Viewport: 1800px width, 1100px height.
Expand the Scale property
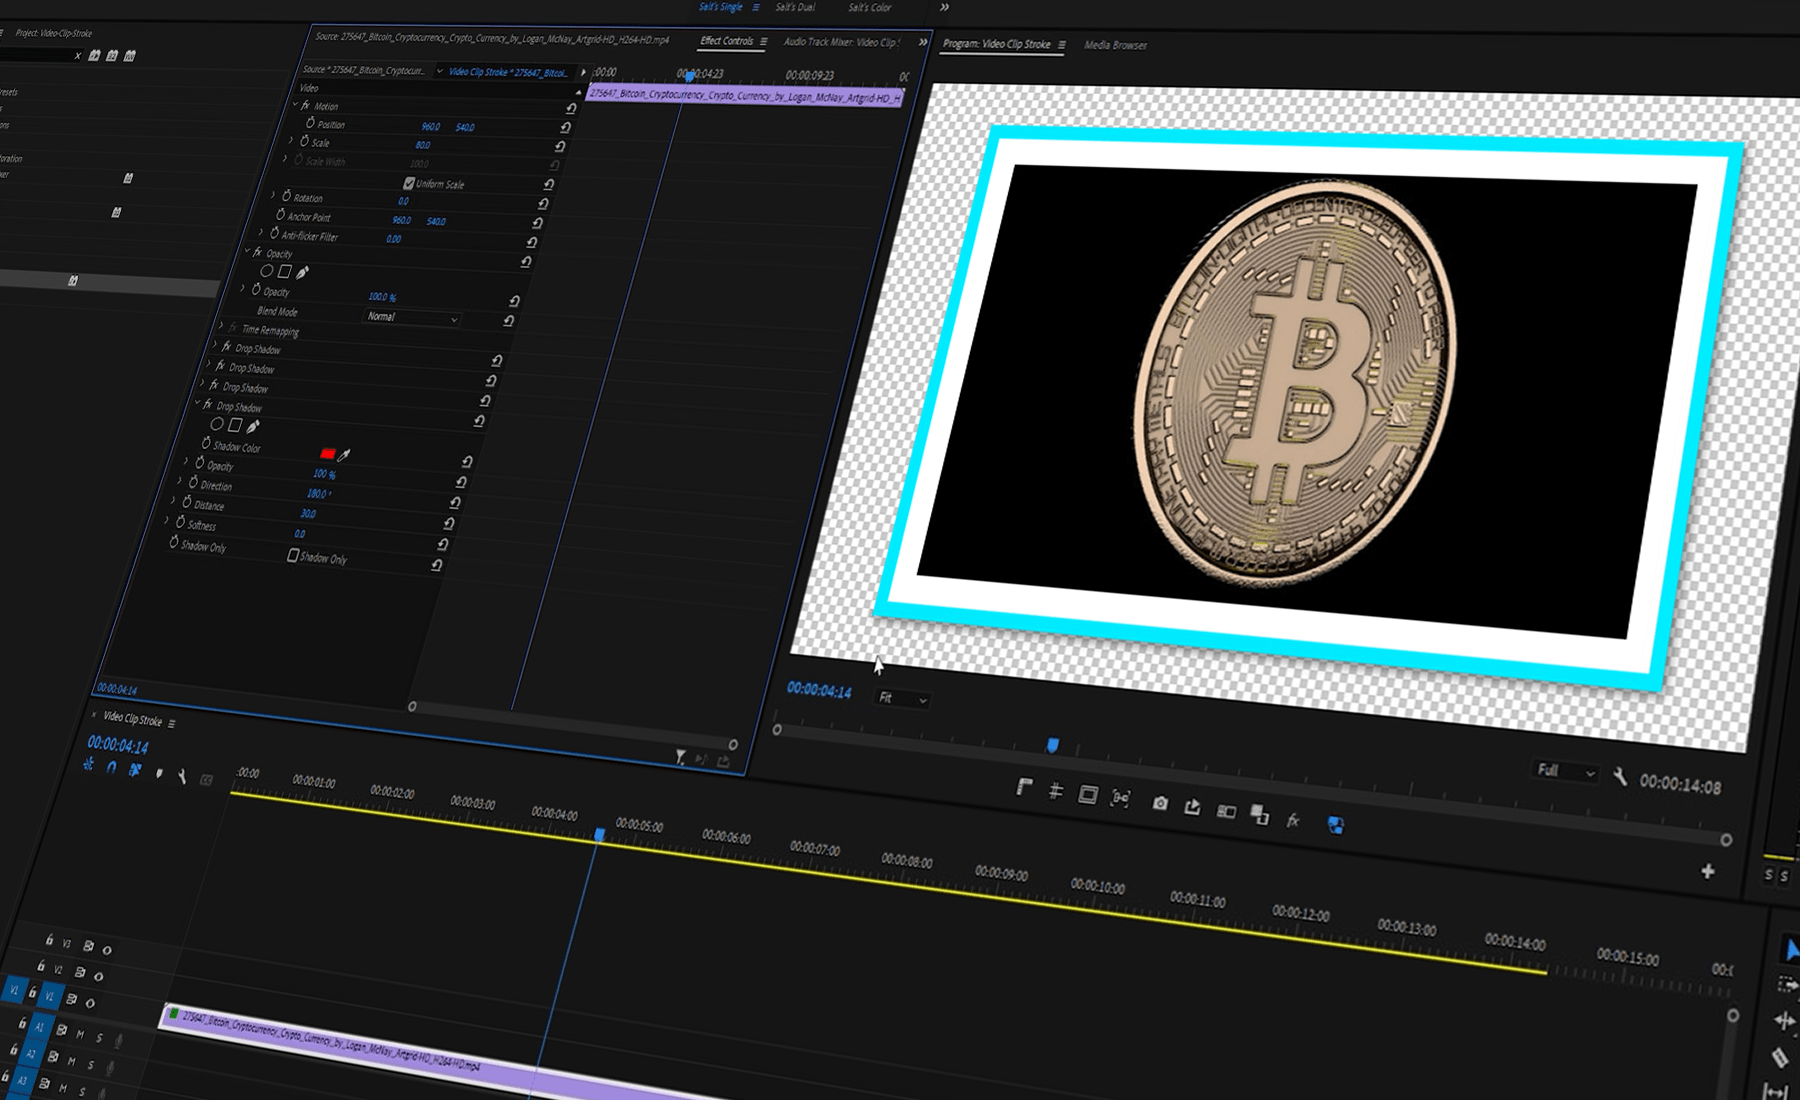point(291,141)
